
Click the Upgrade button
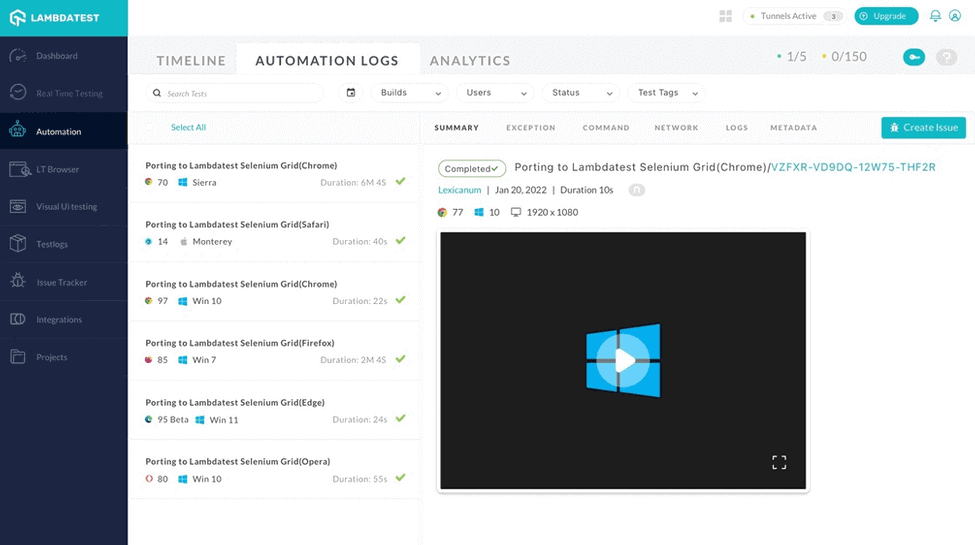(x=886, y=16)
